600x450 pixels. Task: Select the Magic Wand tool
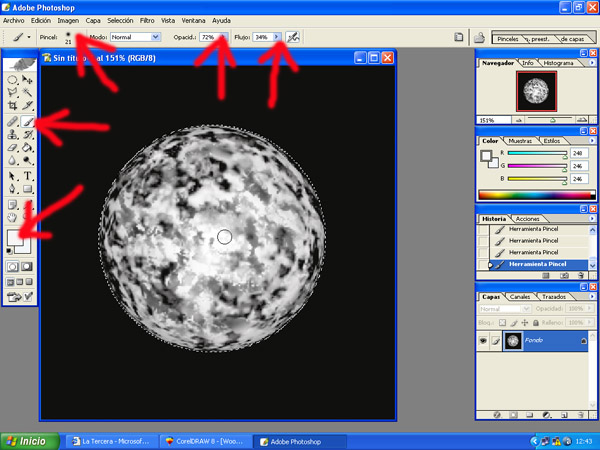click(27, 92)
